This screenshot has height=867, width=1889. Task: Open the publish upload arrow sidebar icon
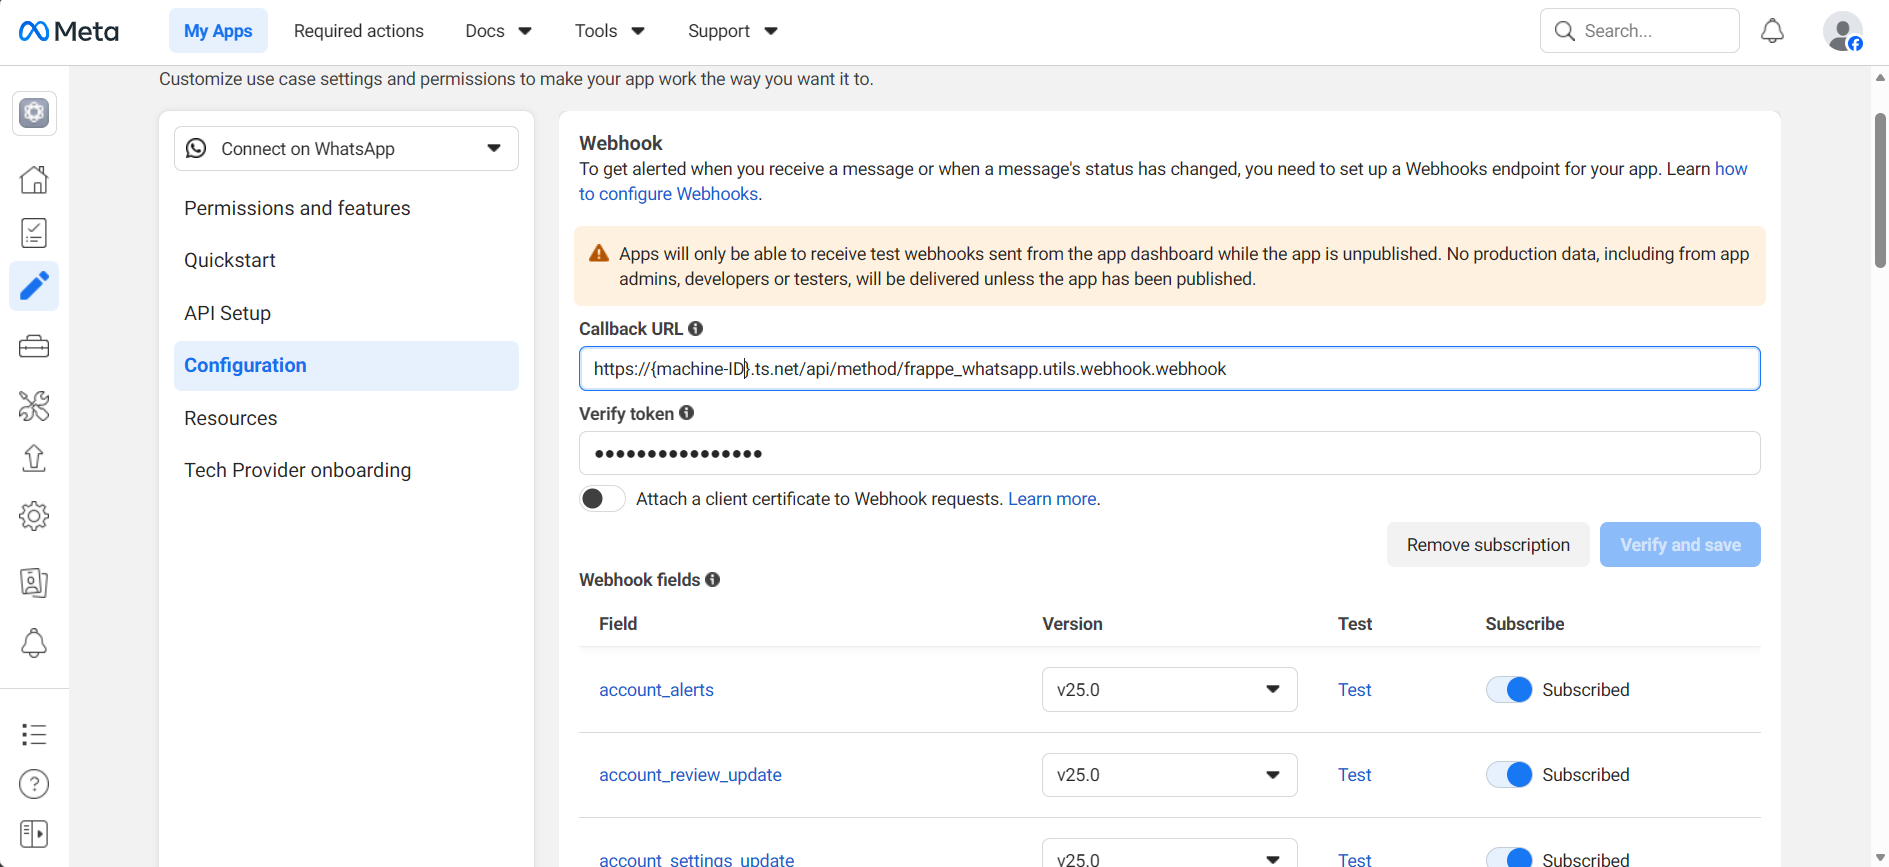[x=34, y=458]
